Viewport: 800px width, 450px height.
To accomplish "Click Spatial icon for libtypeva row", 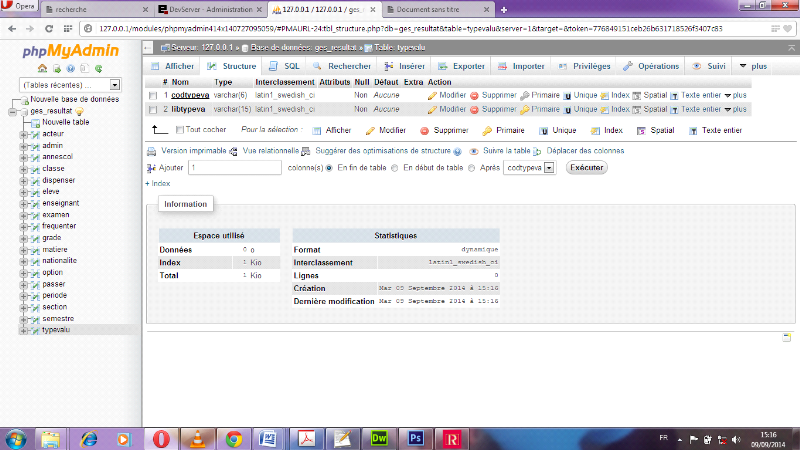I will [636, 109].
